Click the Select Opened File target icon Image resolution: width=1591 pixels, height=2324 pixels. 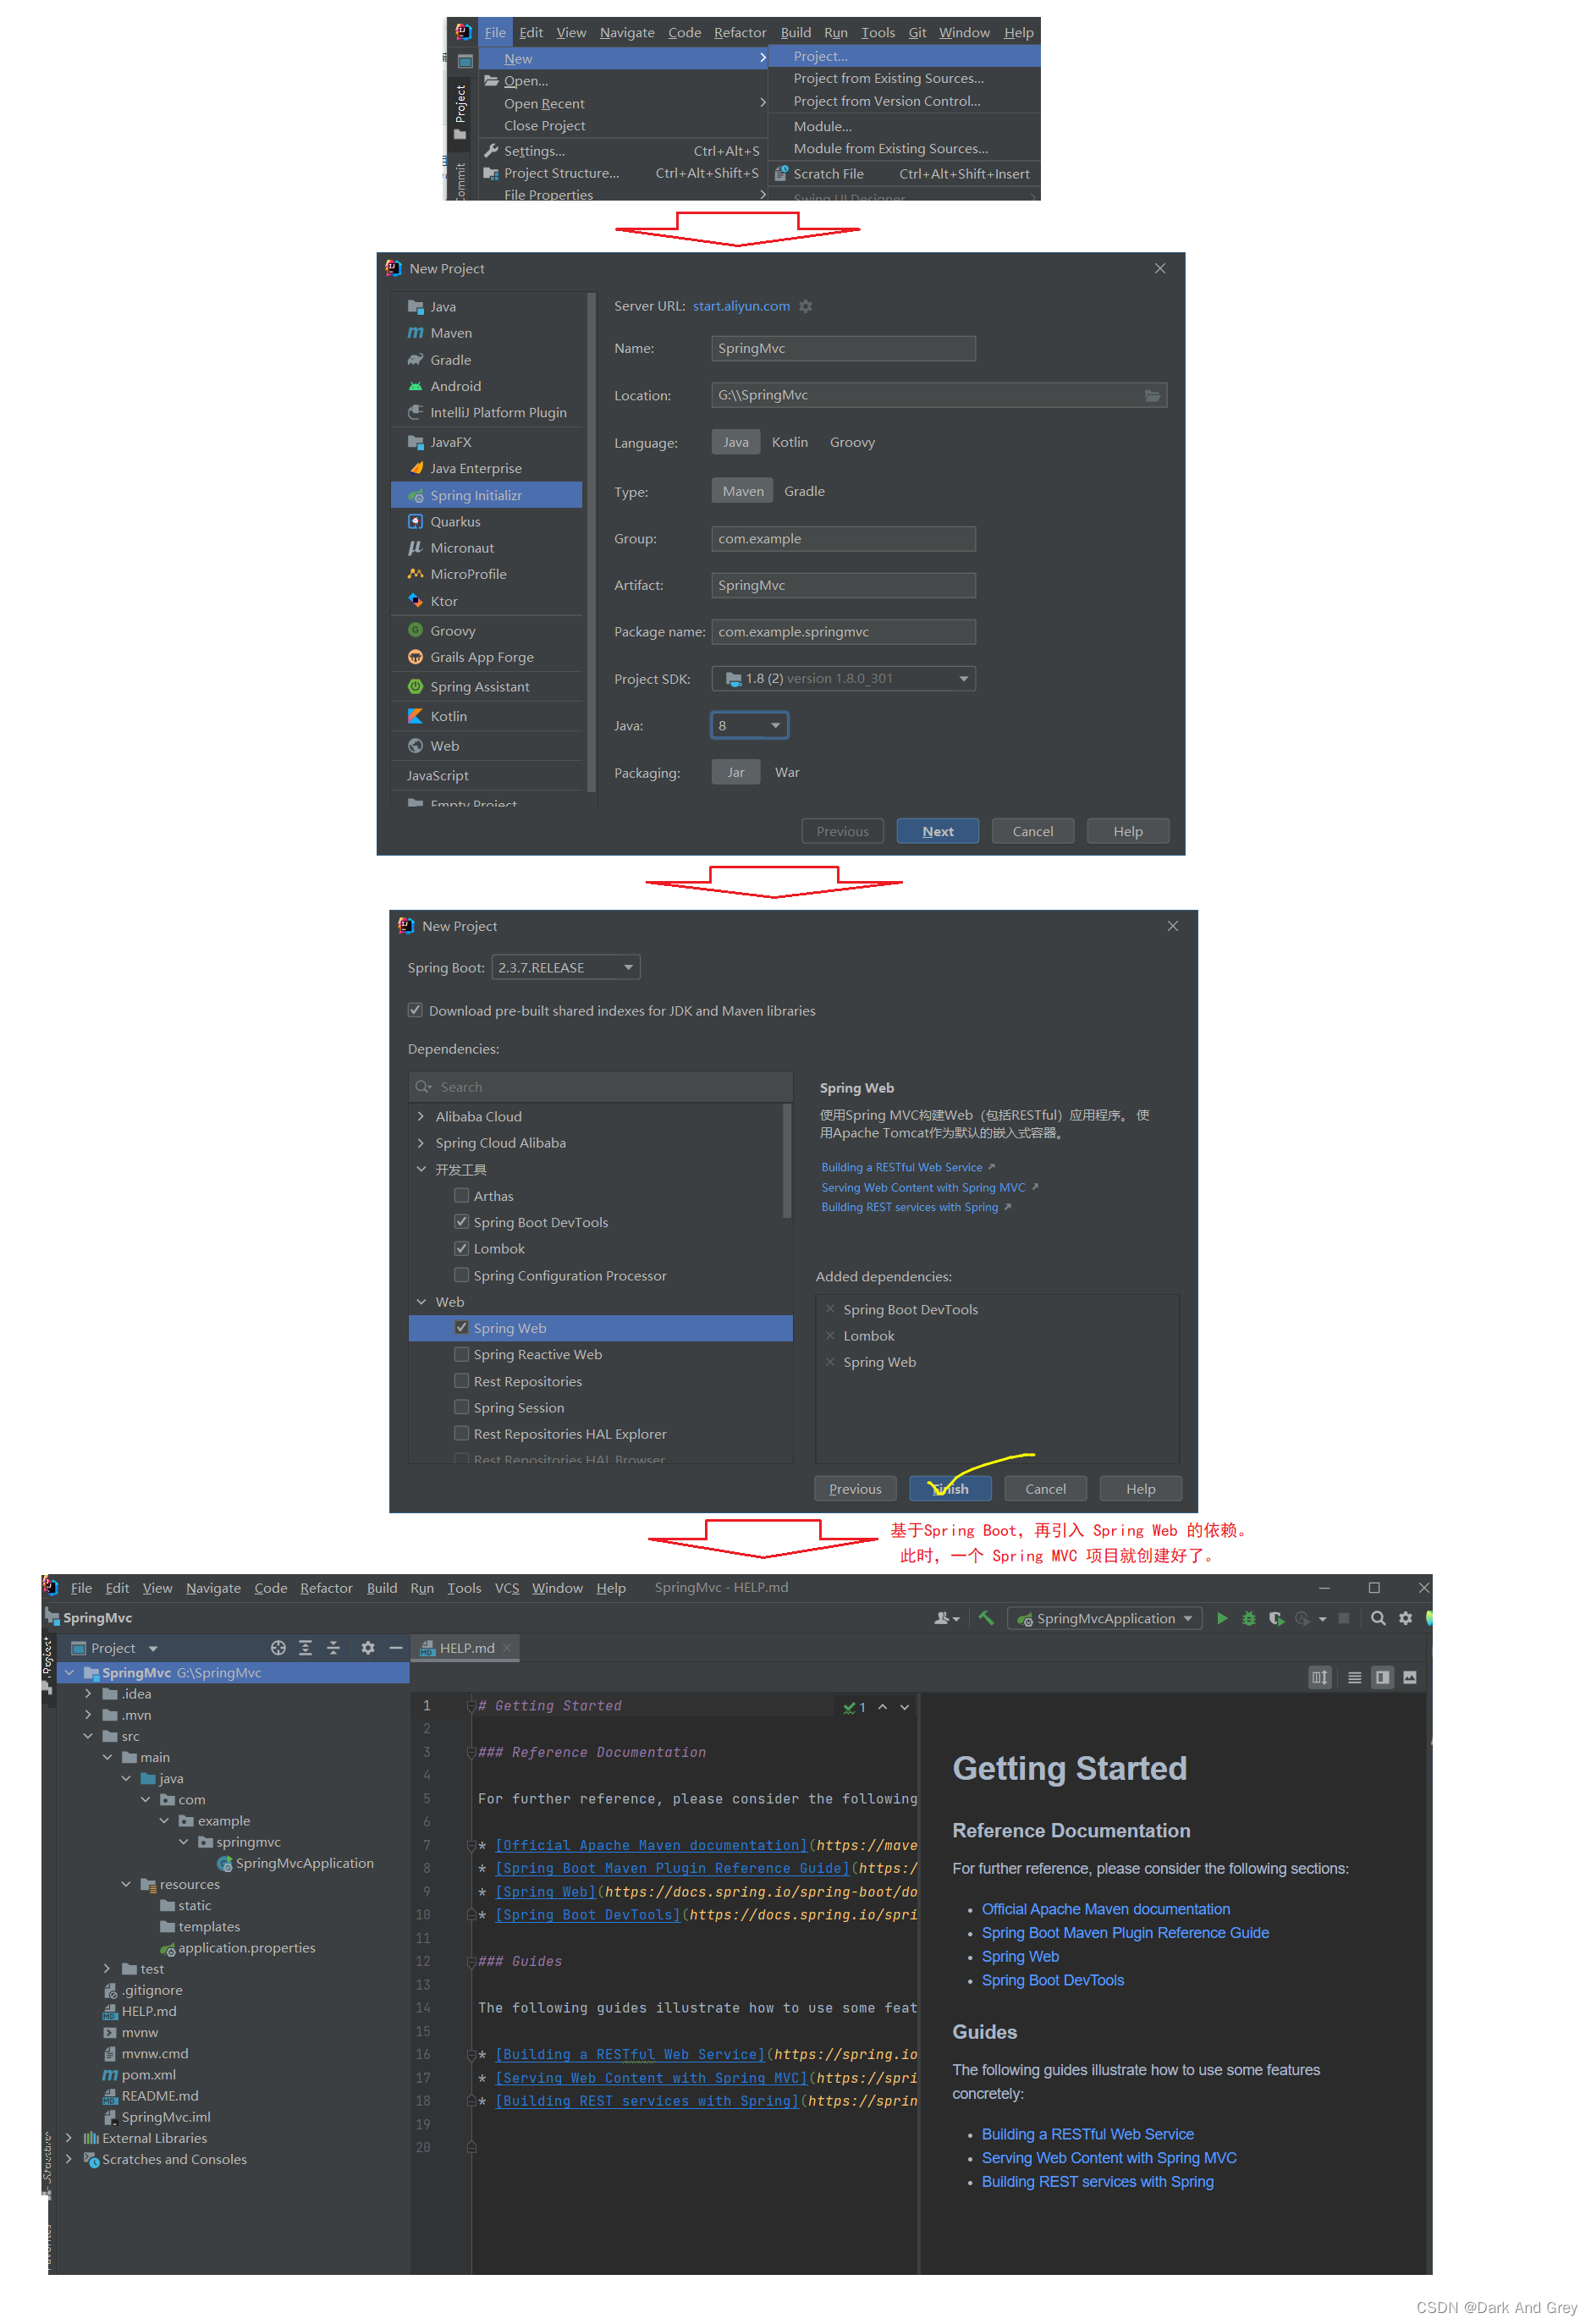click(x=278, y=1648)
